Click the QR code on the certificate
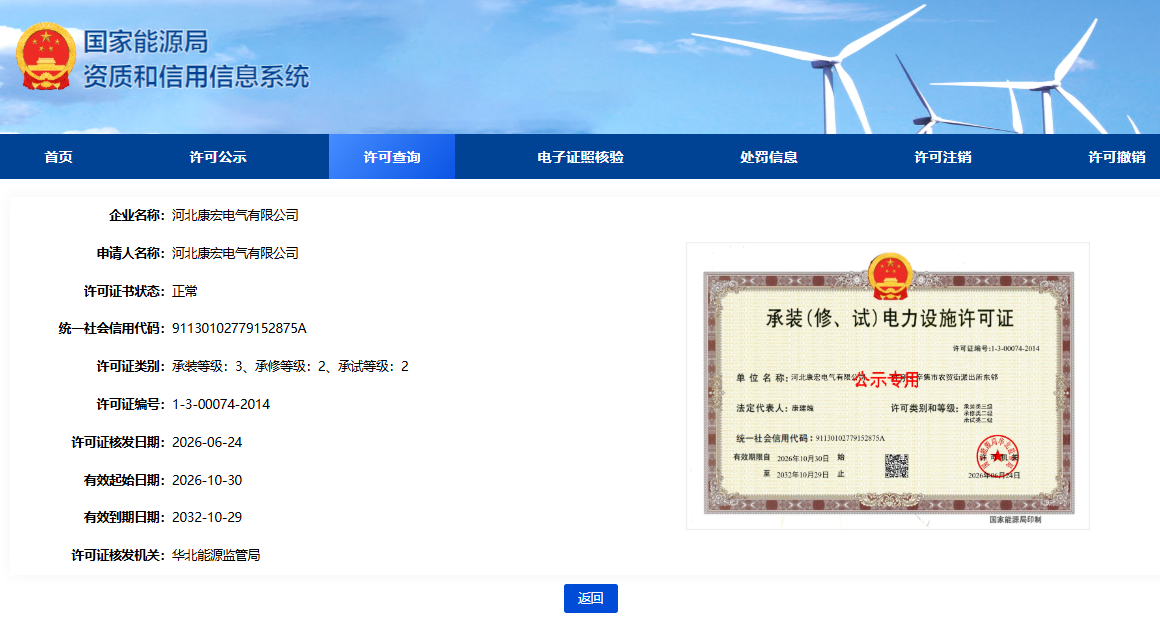The width and height of the screenshot is (1160, 621). (897, 466)
